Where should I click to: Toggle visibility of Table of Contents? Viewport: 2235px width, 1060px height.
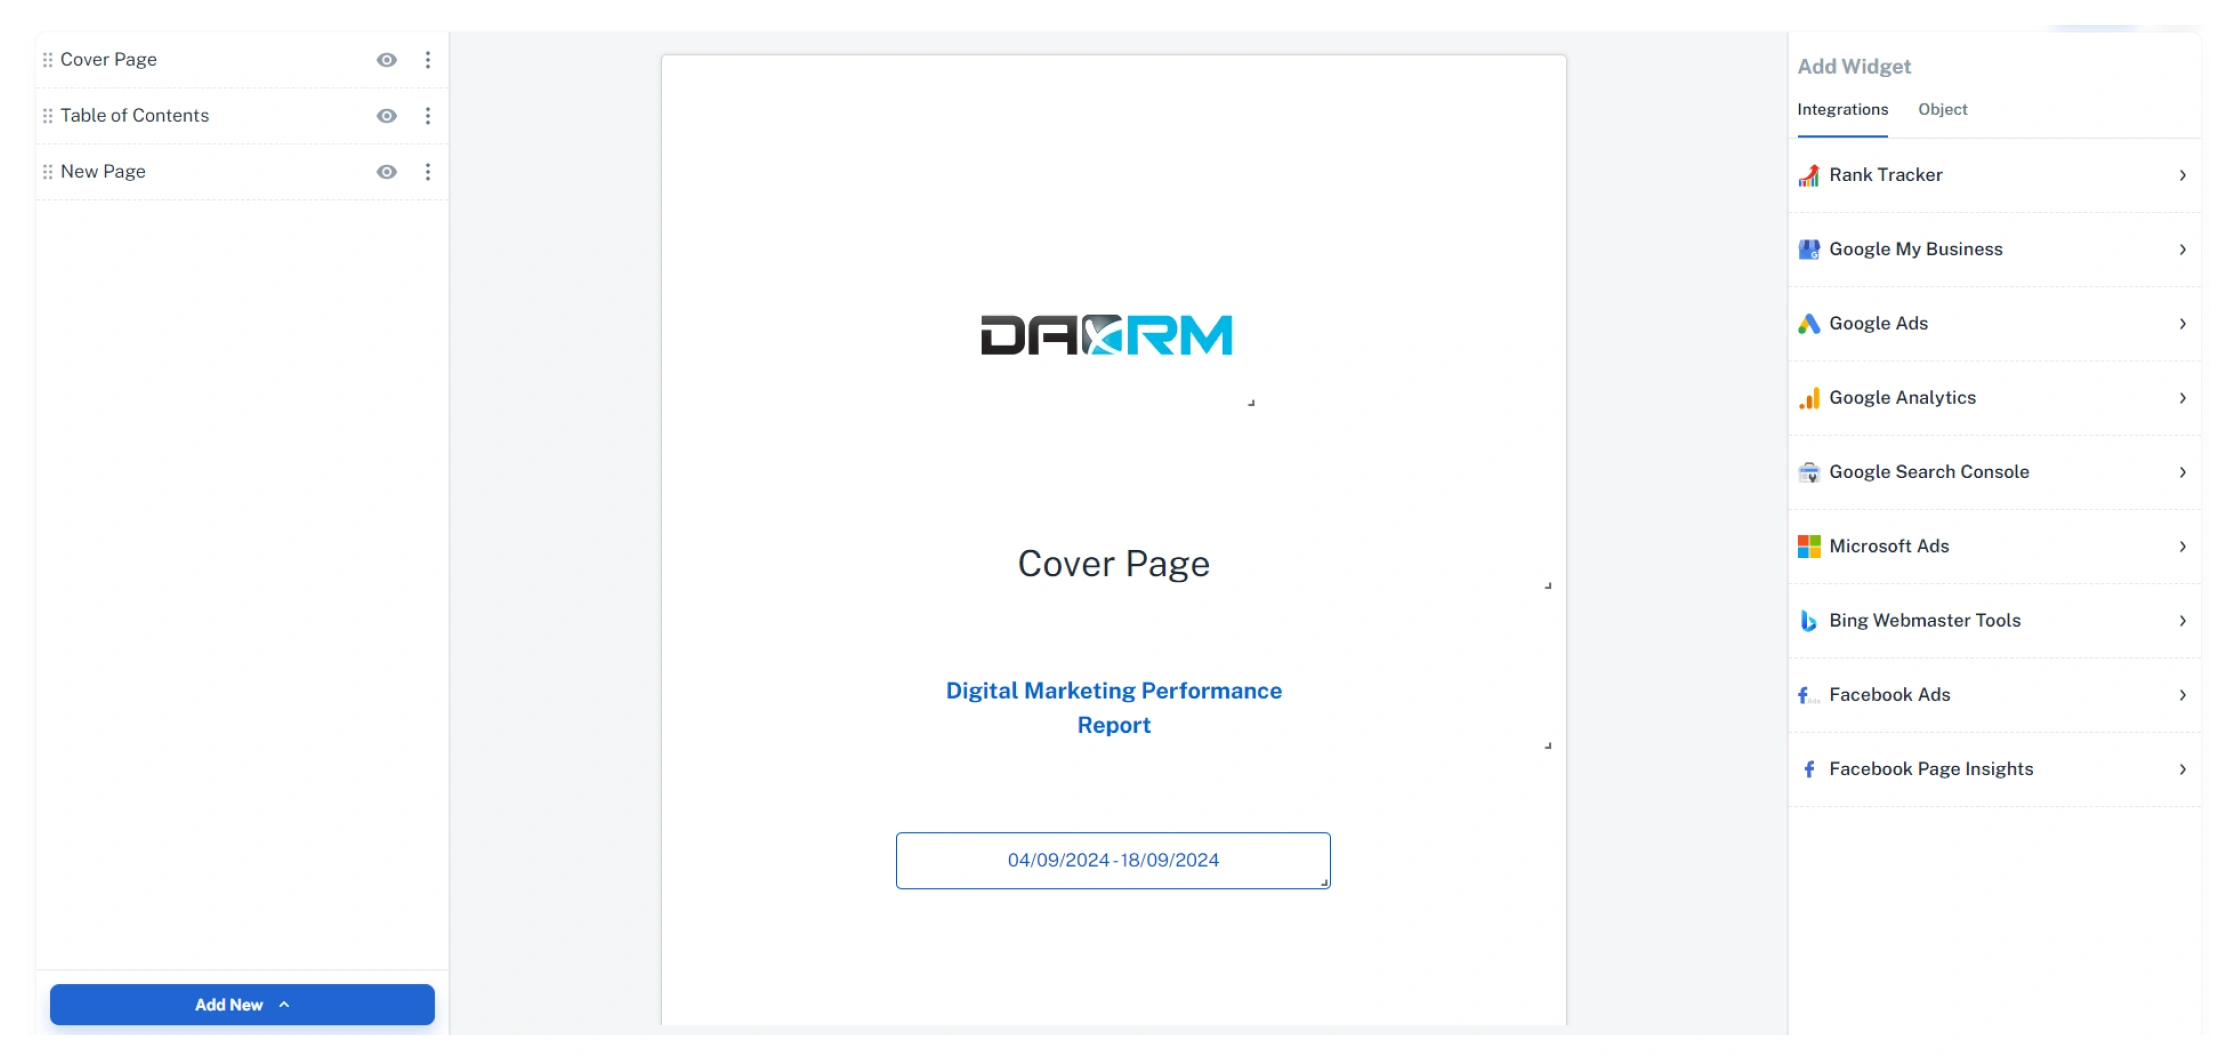(387, 116)
